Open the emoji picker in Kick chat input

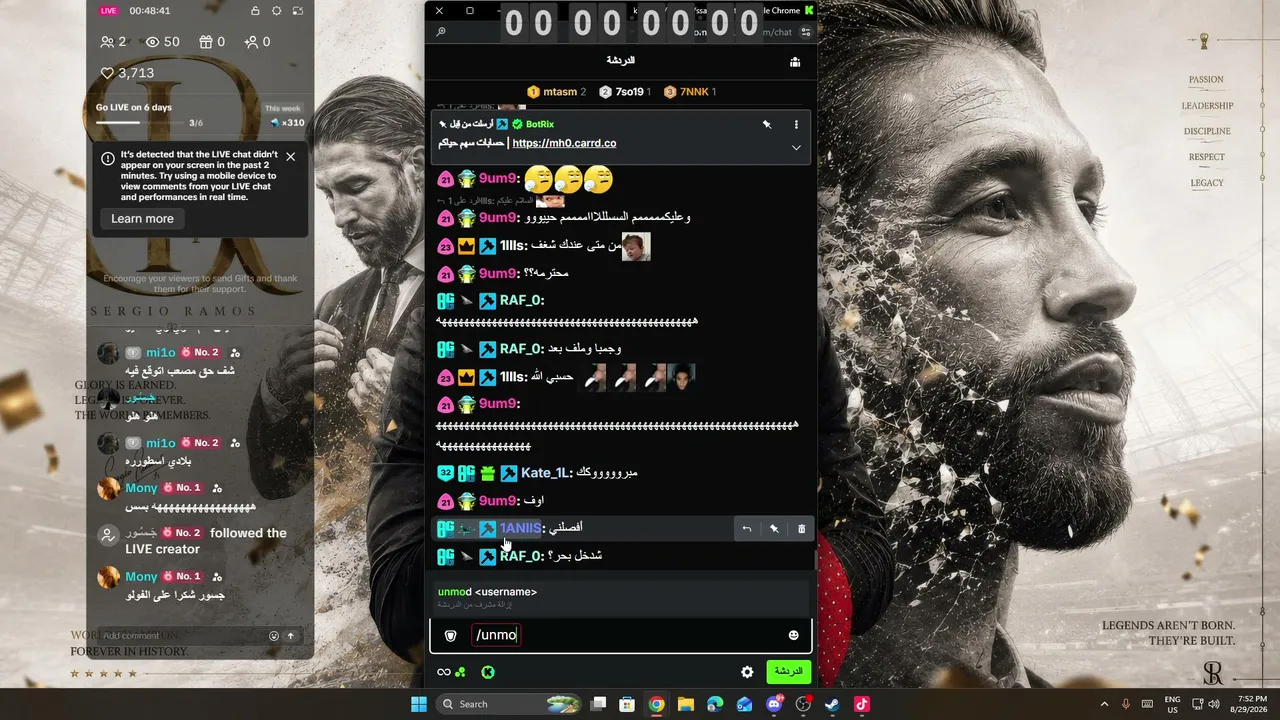[x=794, y=635]
